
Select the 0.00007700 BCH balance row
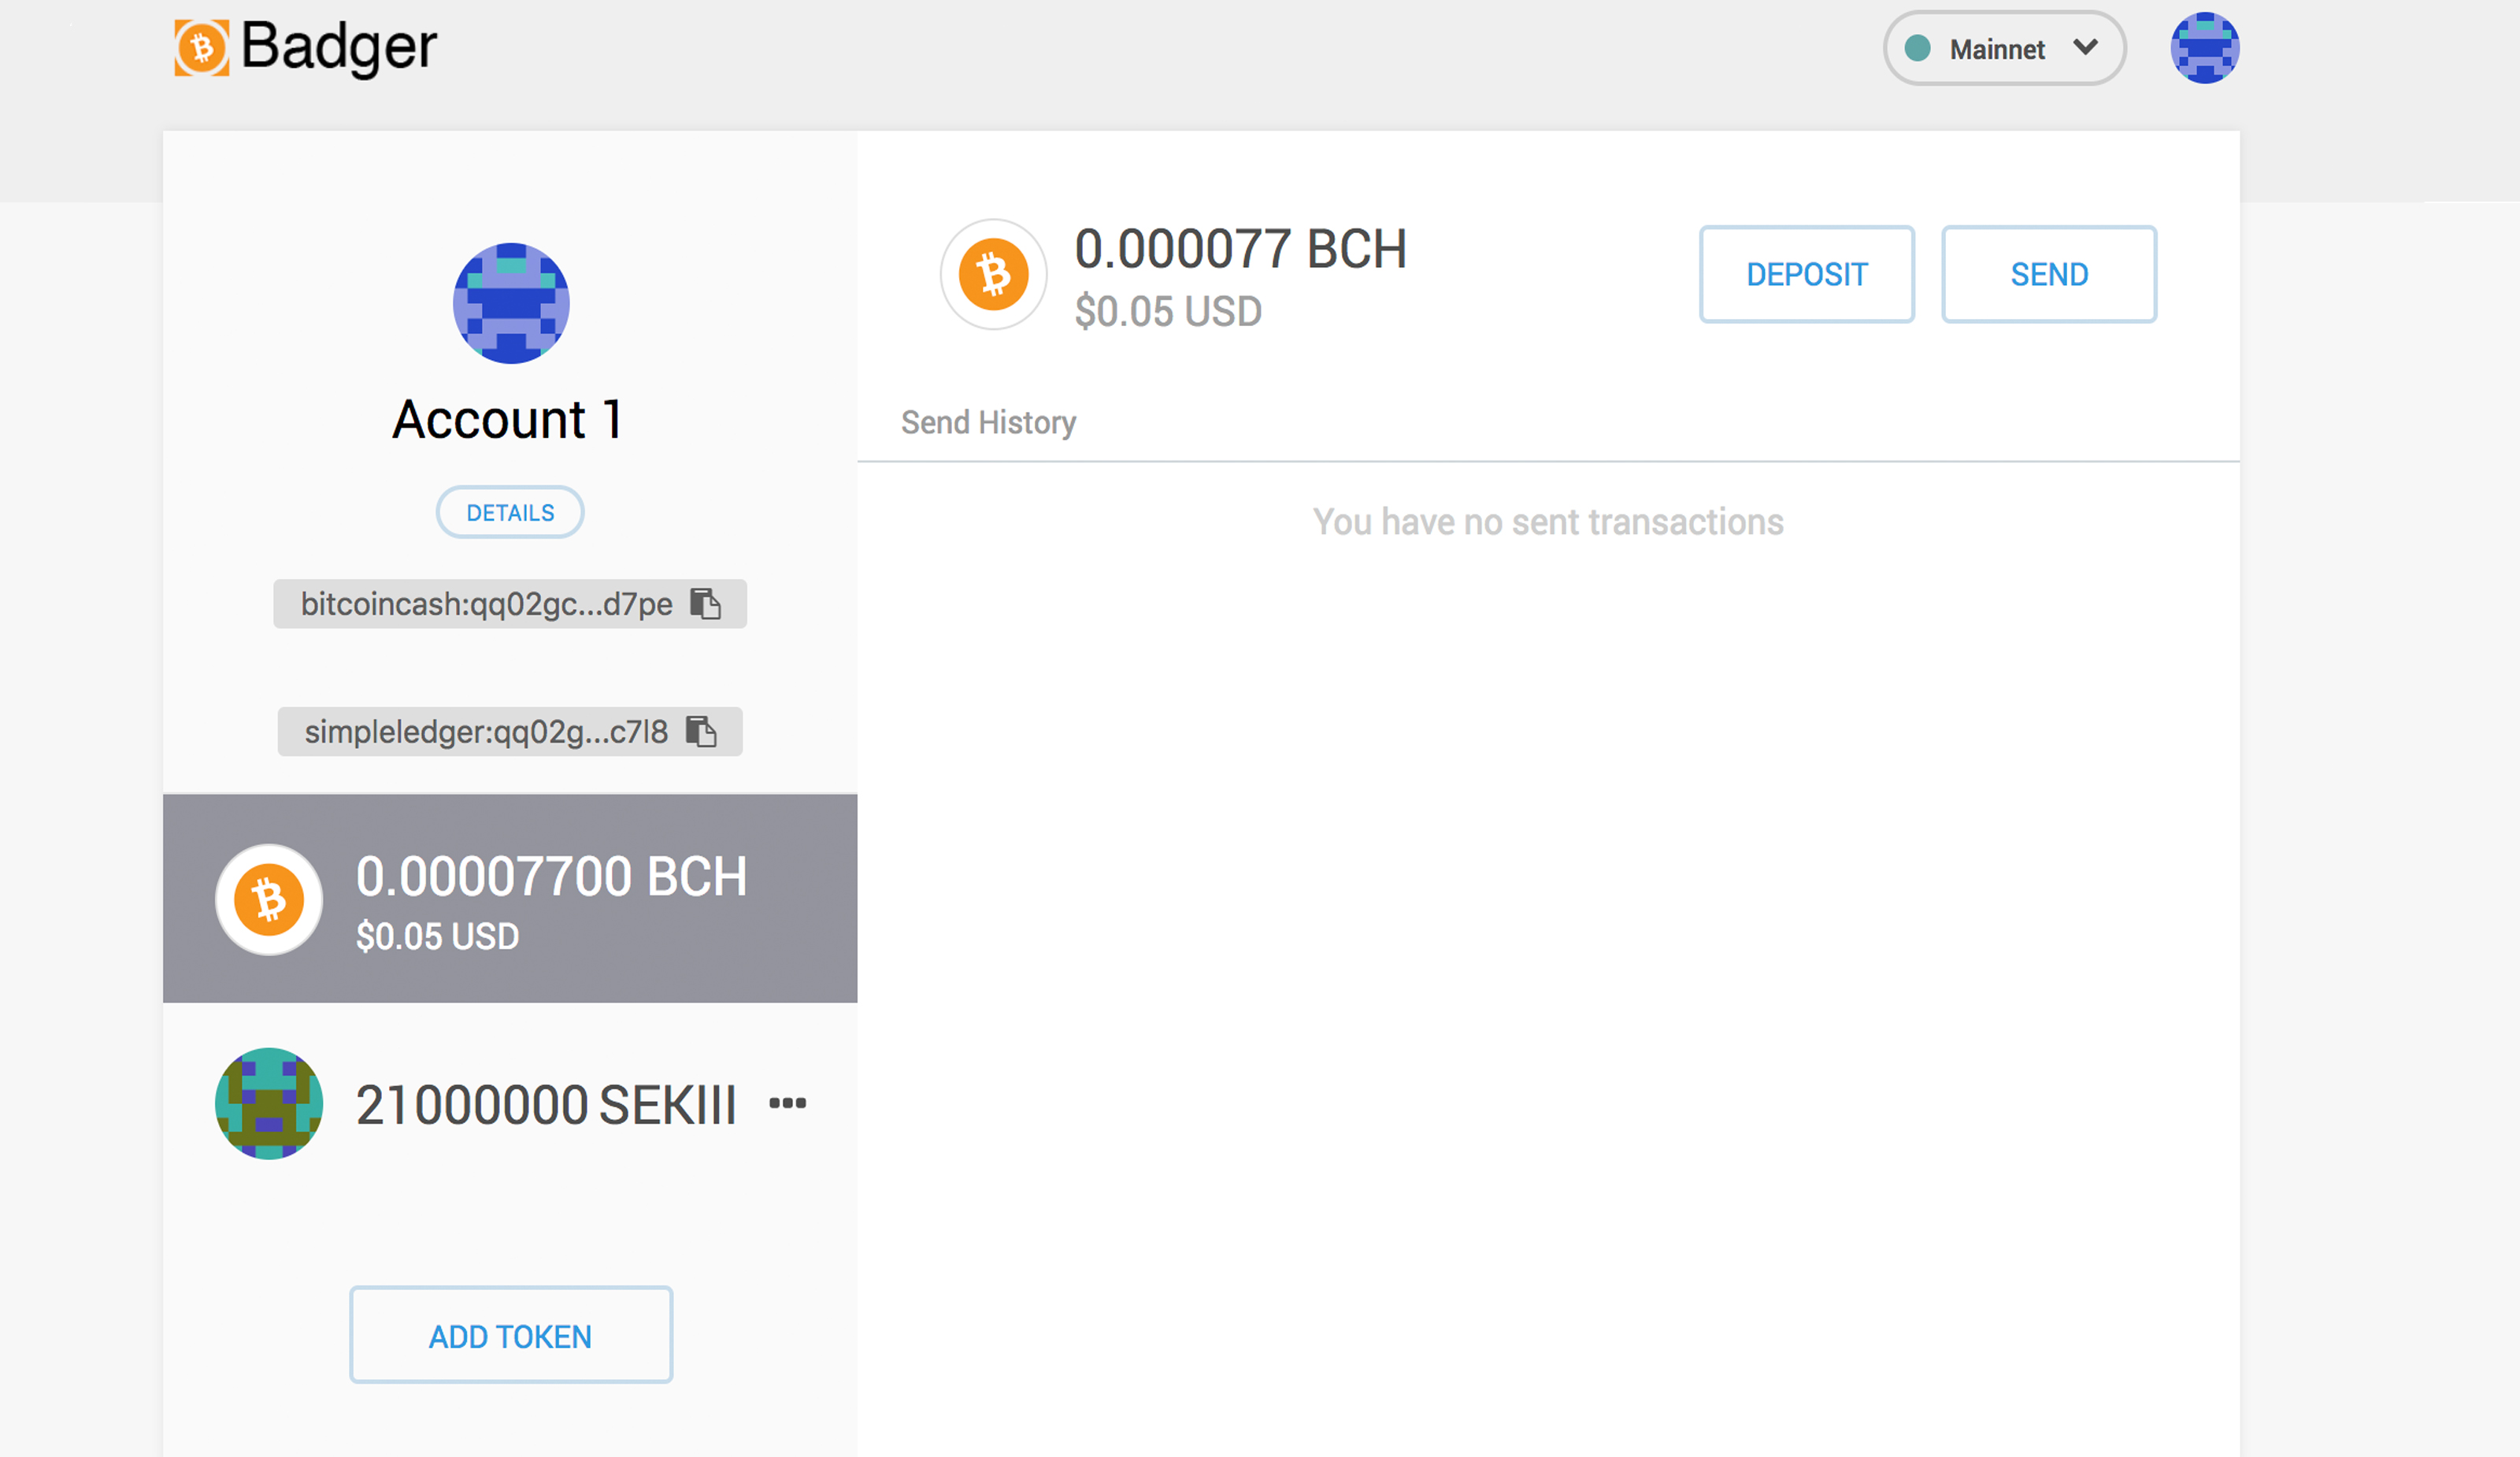pyautogui.click(x=510, y=898)
